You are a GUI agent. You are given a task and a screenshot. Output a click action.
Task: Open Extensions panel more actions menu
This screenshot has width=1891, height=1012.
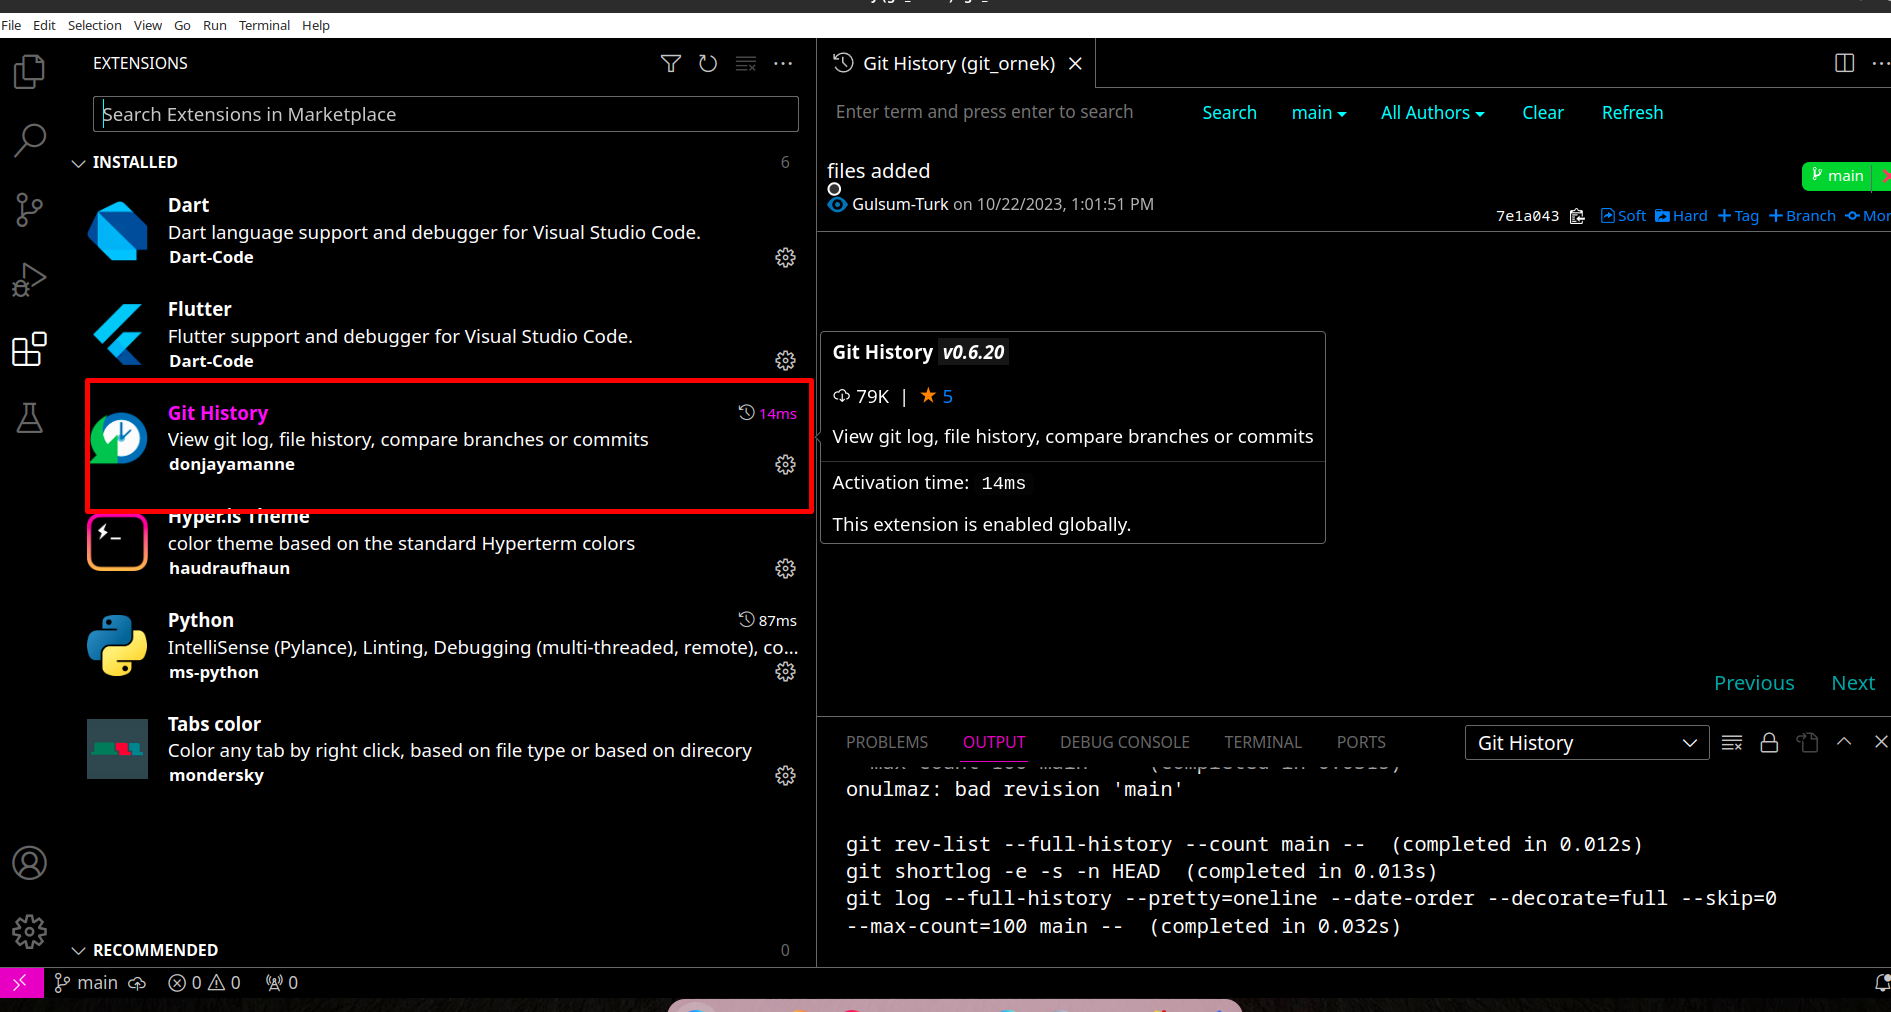(x=783, y=64)
